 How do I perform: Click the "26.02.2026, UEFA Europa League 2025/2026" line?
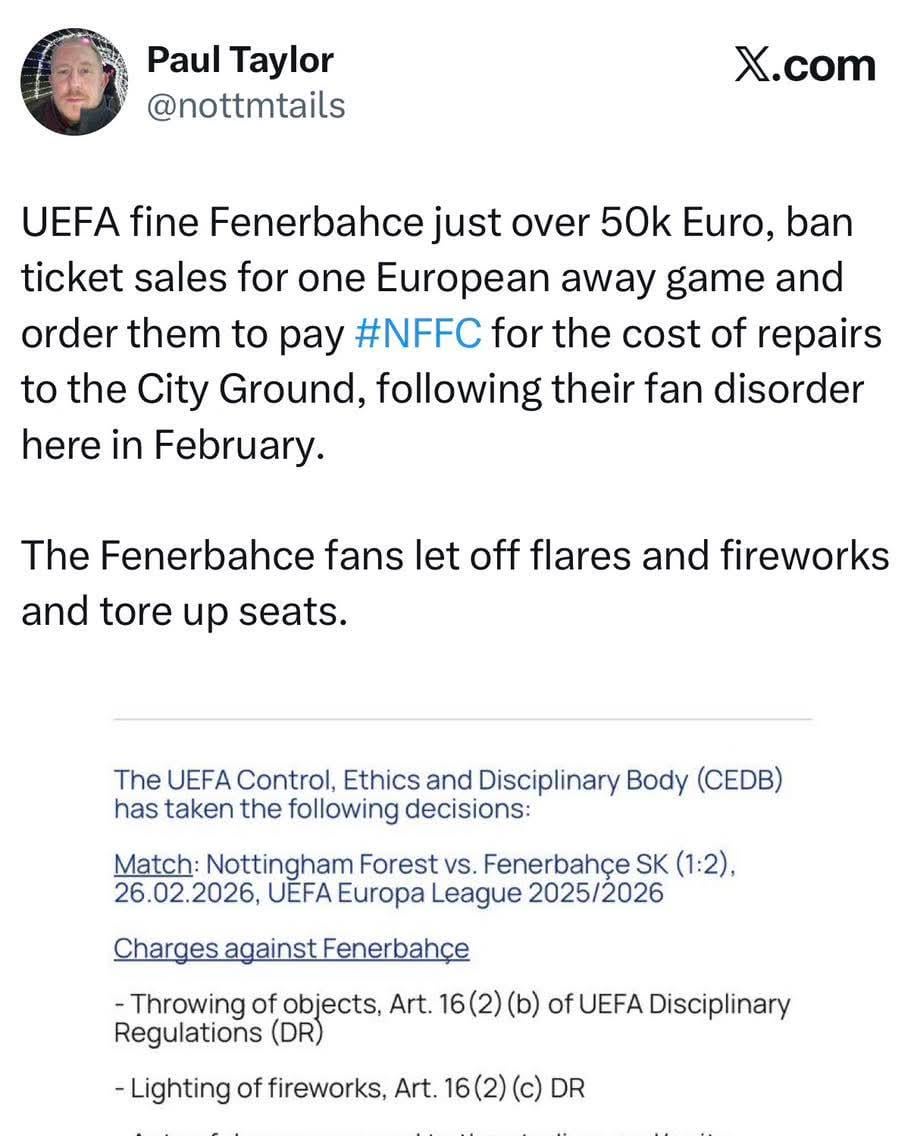point(388,892)
